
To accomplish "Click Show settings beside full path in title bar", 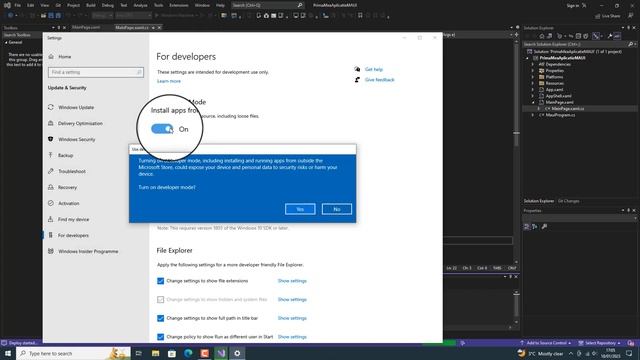I will tap(292, 318).
